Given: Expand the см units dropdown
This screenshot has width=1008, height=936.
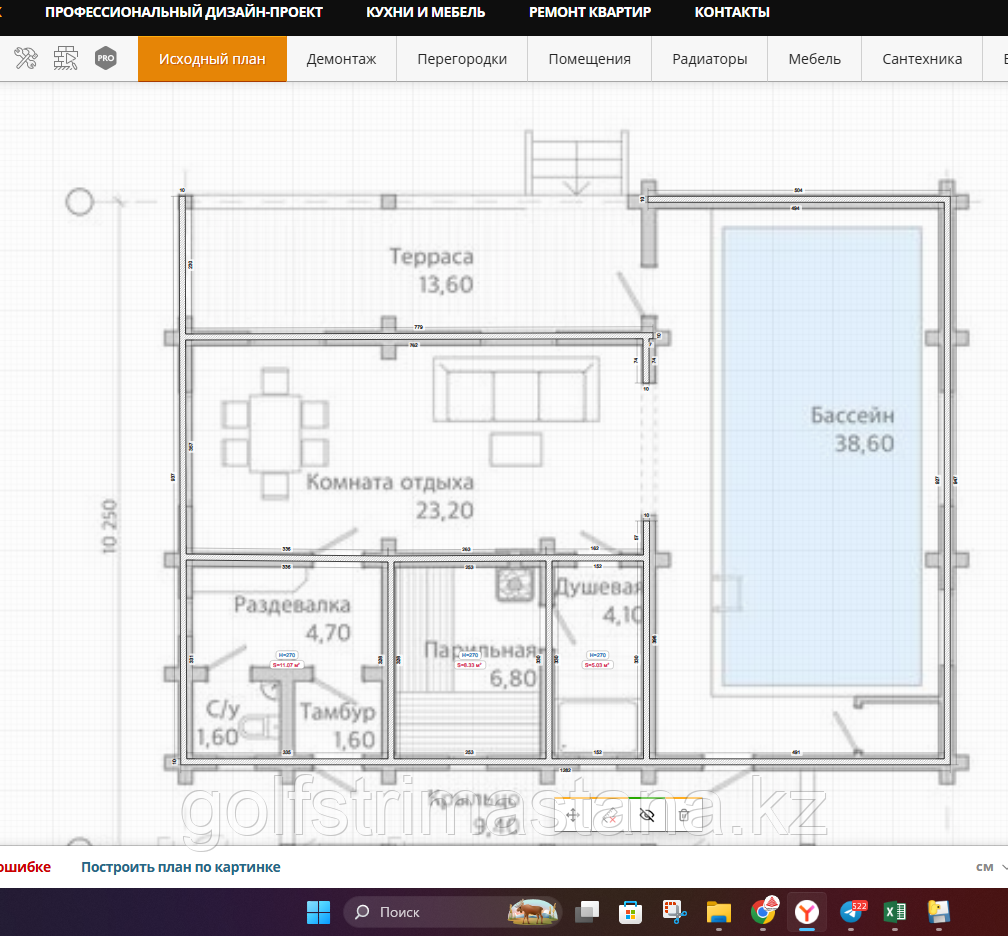Looking at the screenshot, I should pos(989,867).
